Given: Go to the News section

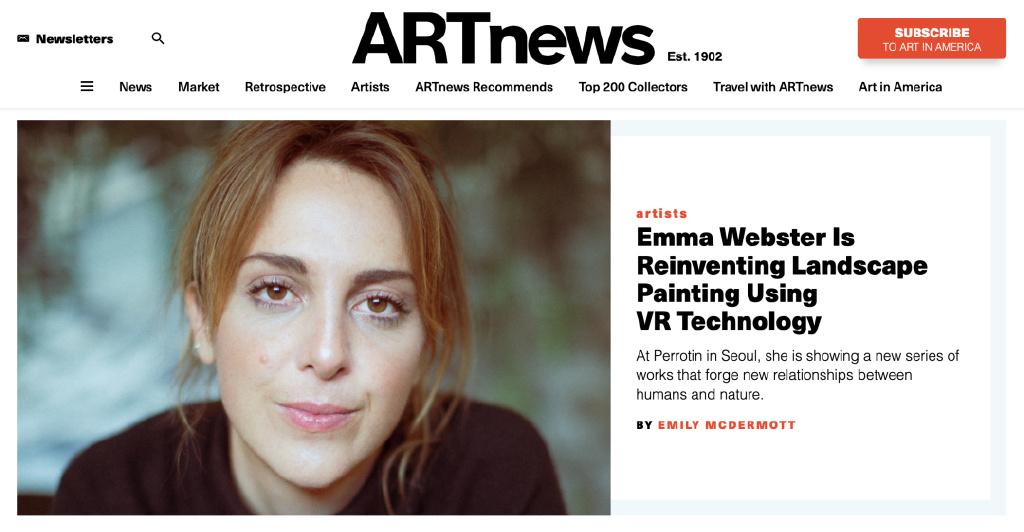Looking at the screenshot, I should click(x=135, y=87).
